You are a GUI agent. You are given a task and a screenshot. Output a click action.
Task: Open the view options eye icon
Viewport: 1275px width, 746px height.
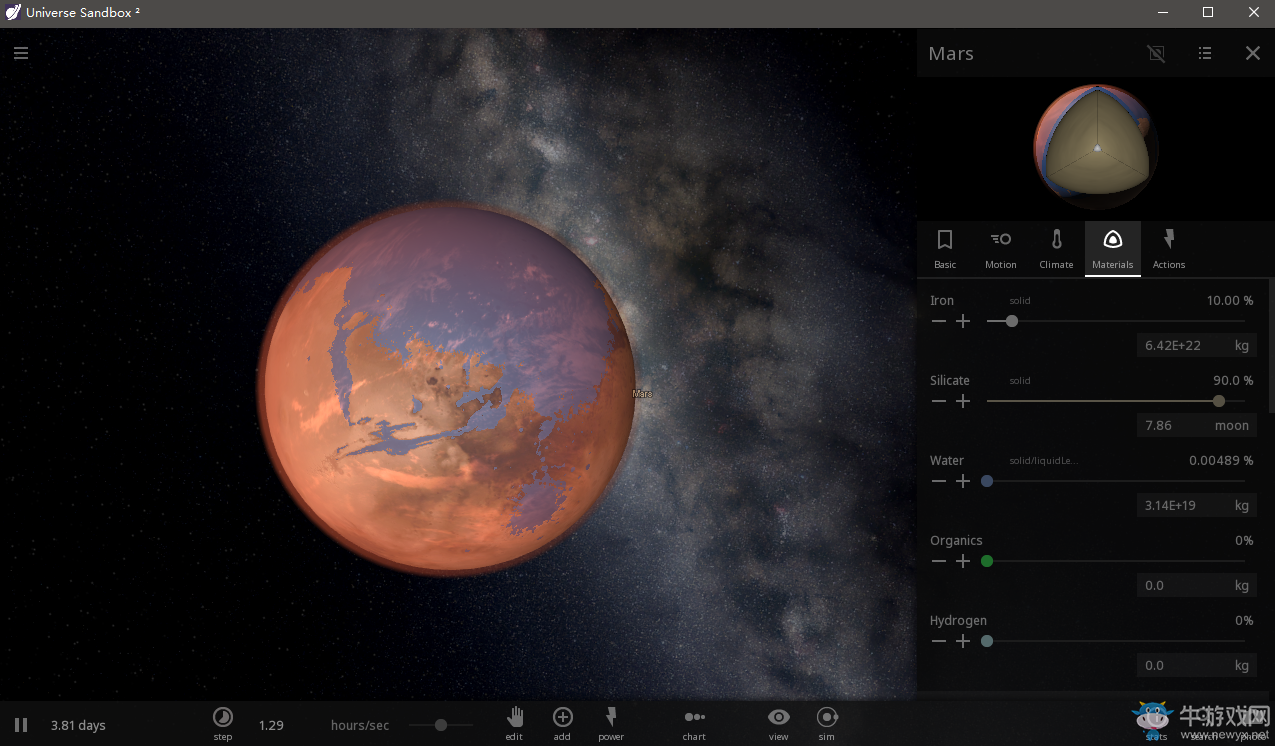(x=779, y=717)
